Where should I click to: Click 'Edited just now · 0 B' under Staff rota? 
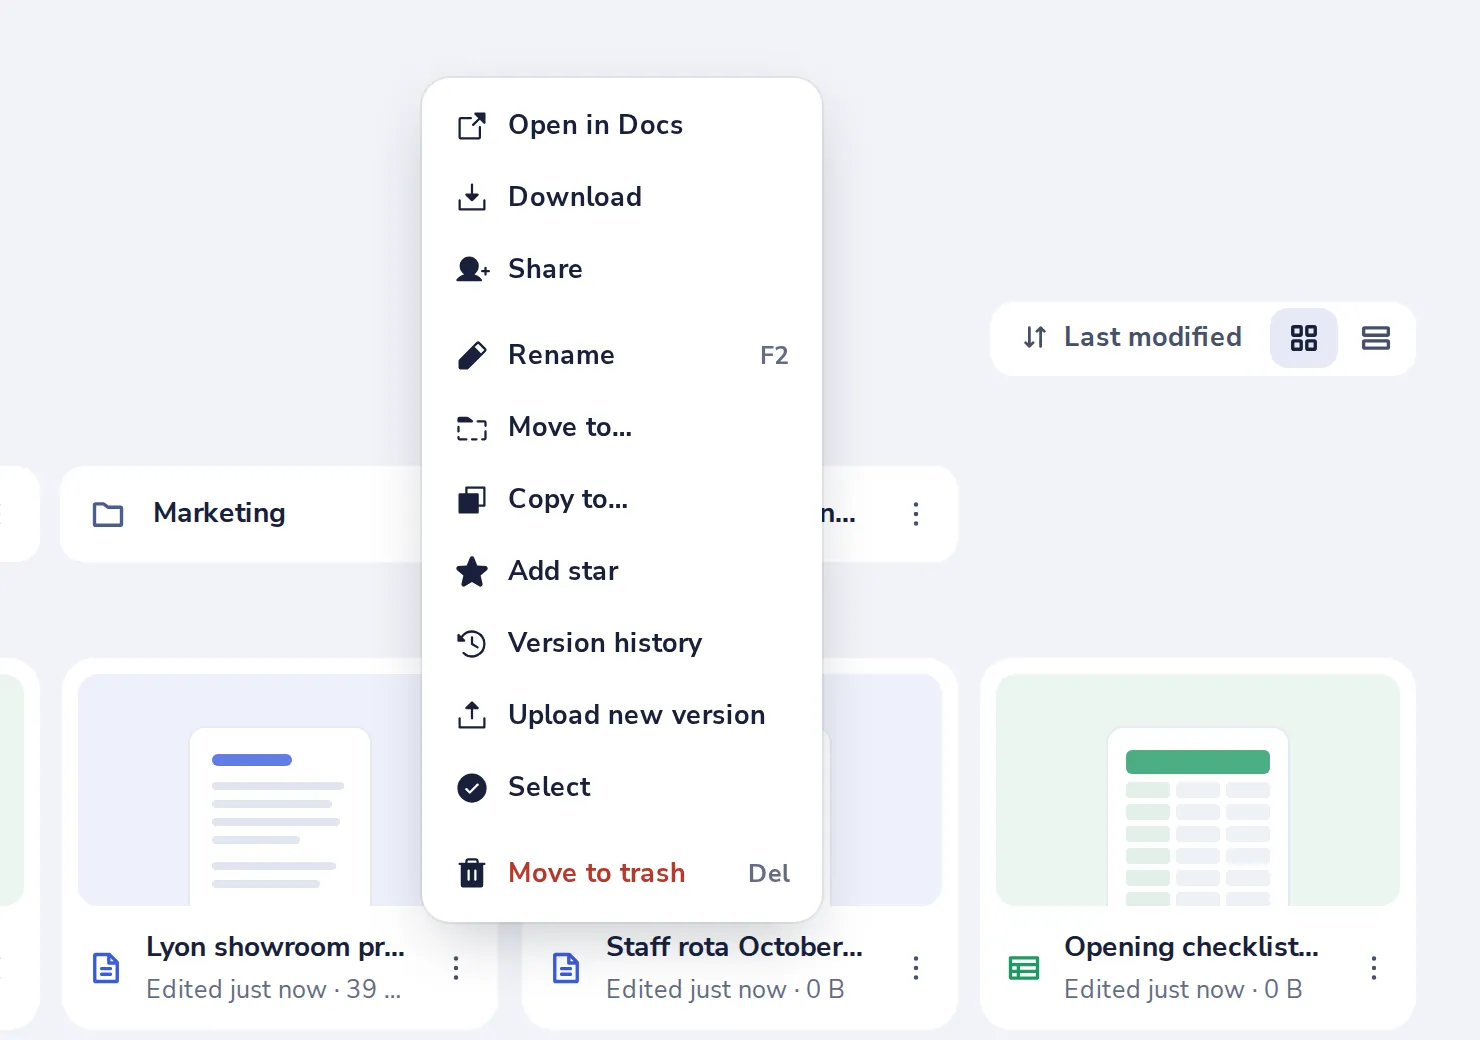725,990
